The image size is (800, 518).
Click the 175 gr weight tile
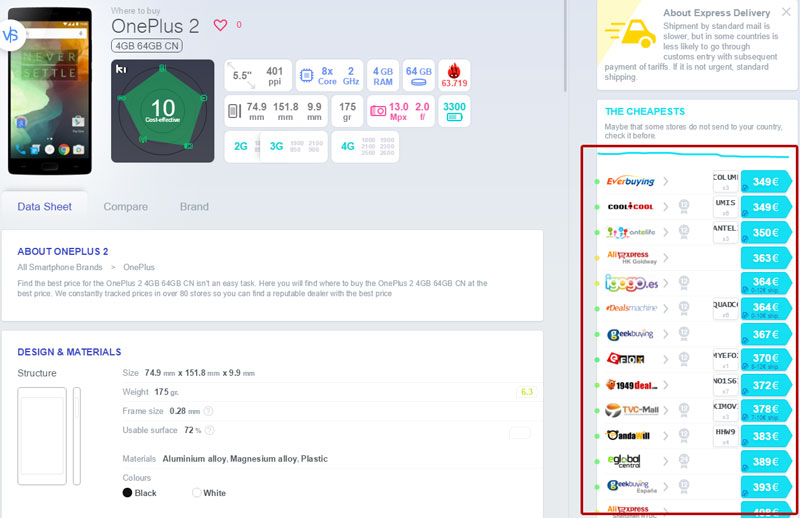click(x=347, y=111)
